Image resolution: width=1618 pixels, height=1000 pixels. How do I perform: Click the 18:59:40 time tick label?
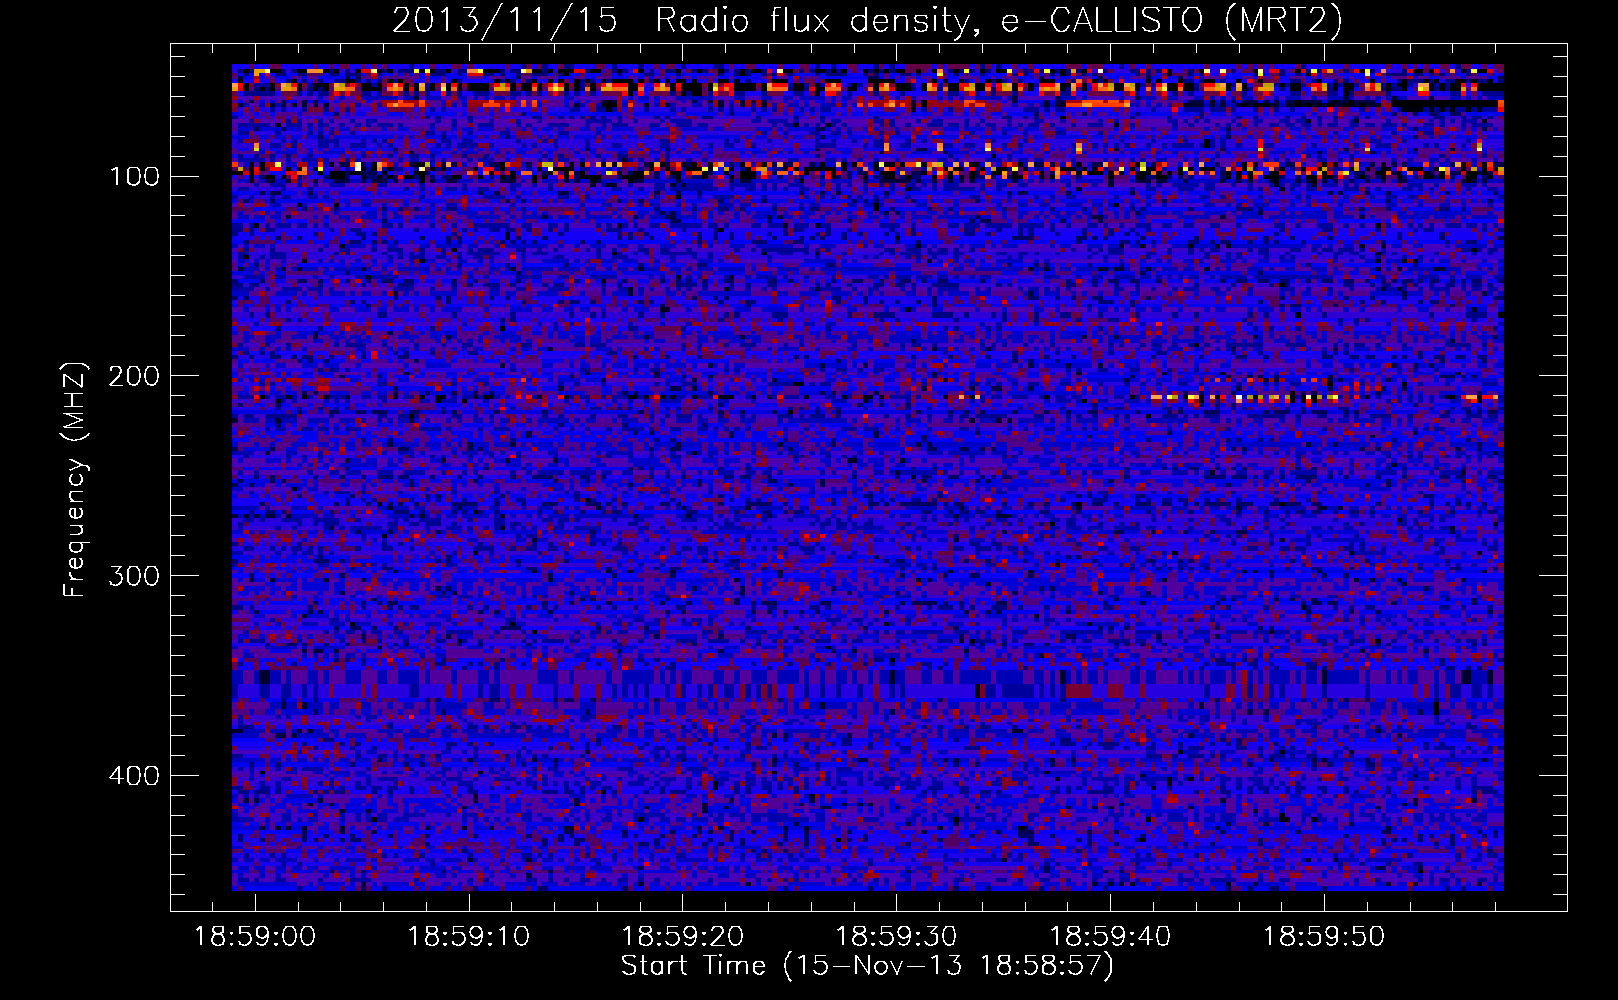coord(1110,937)
